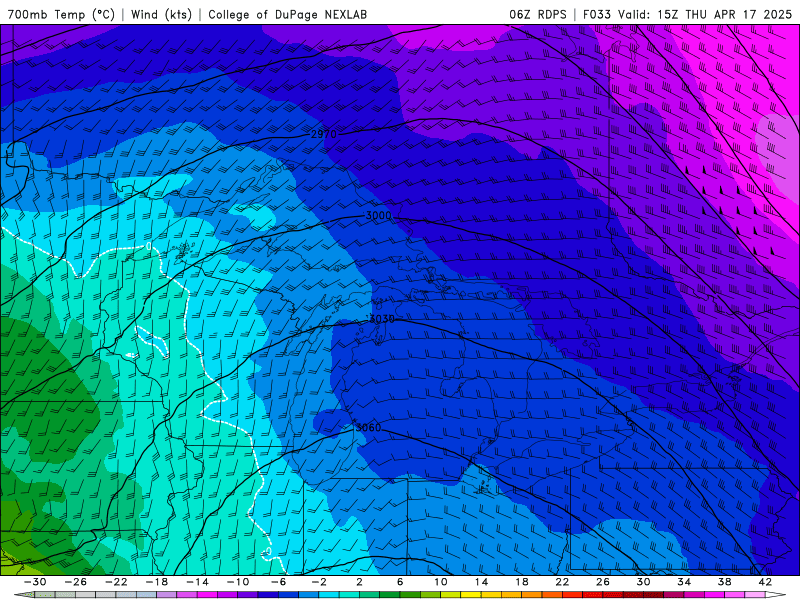
Task: Click the -6 color scale label
Action: (x=279, y=582)
